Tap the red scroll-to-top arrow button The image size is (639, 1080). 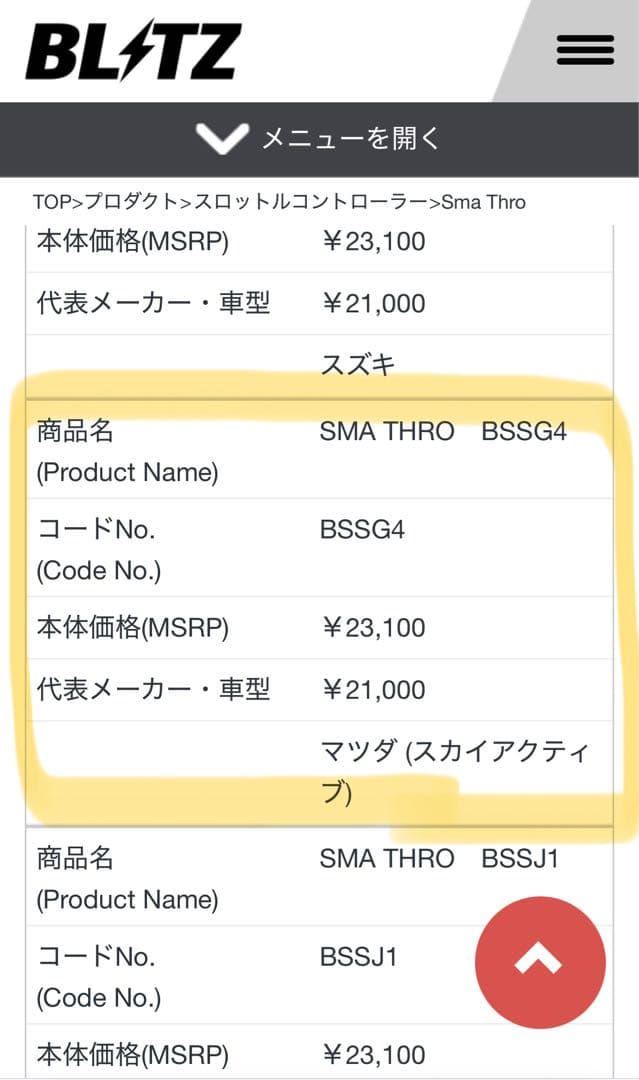[541, 963]
